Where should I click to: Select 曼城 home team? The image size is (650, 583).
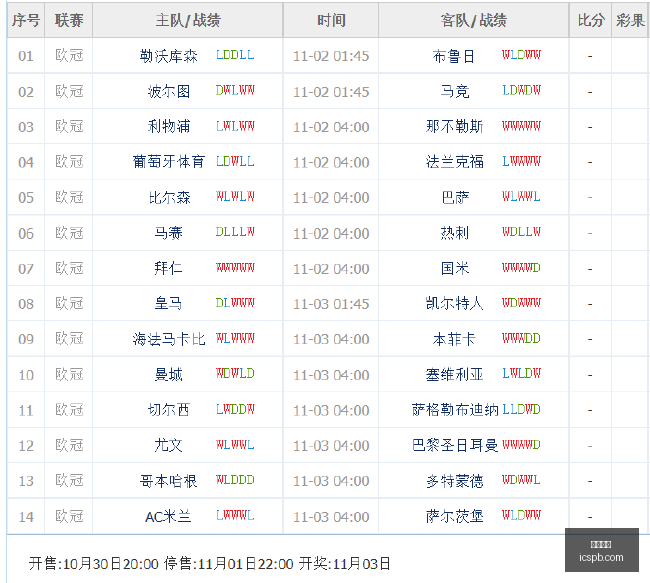point(168,375)
